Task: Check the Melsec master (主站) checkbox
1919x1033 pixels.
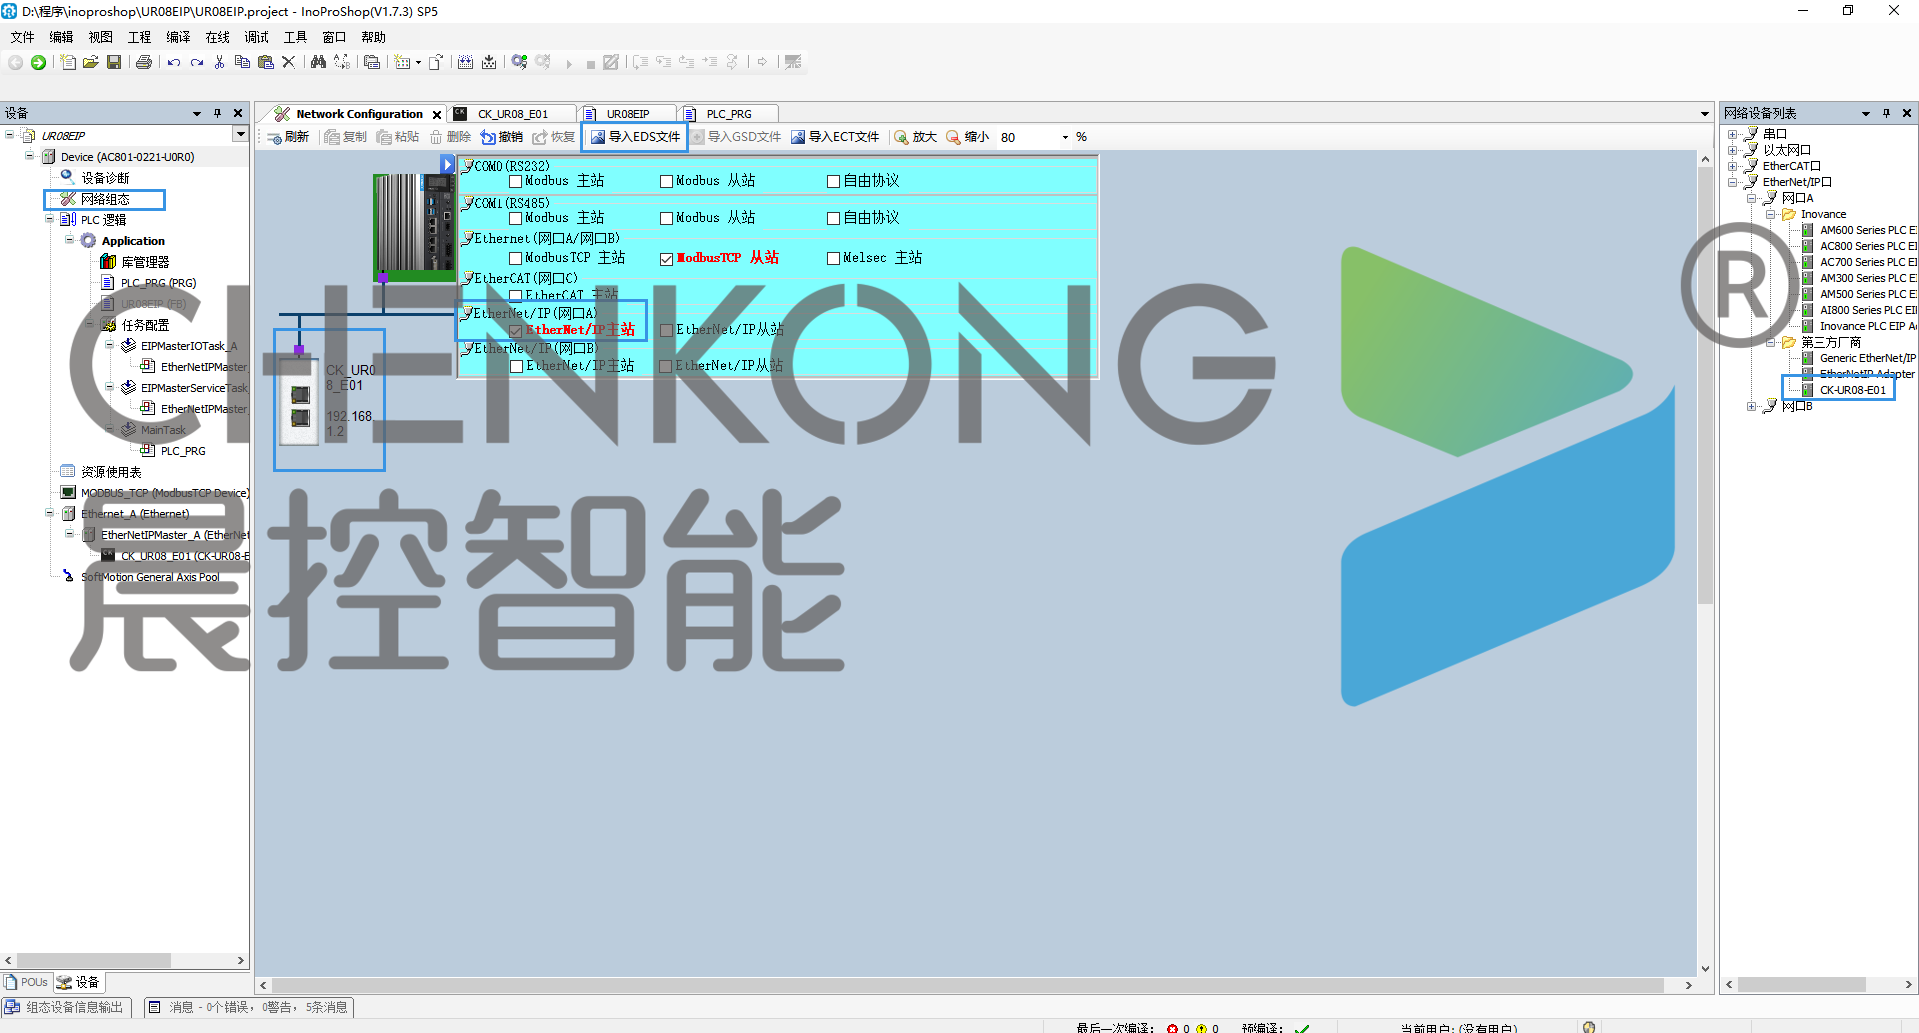Action: (x=833, y=258)
